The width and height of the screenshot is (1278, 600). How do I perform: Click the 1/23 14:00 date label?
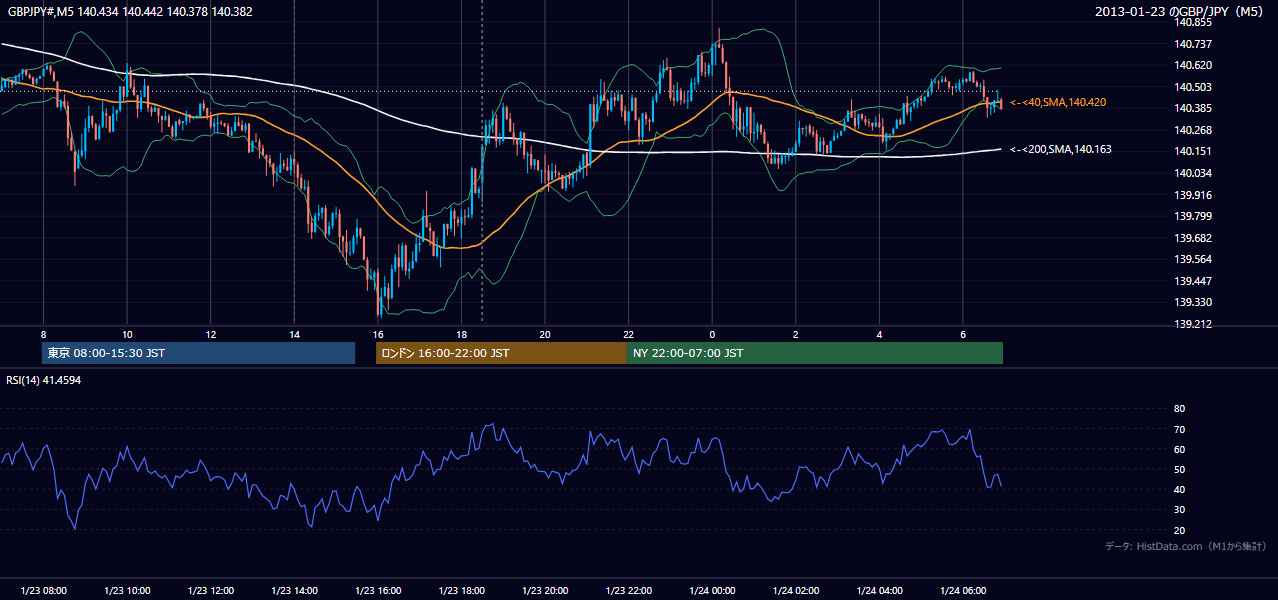pyautogui.click(x=294, y=591)
